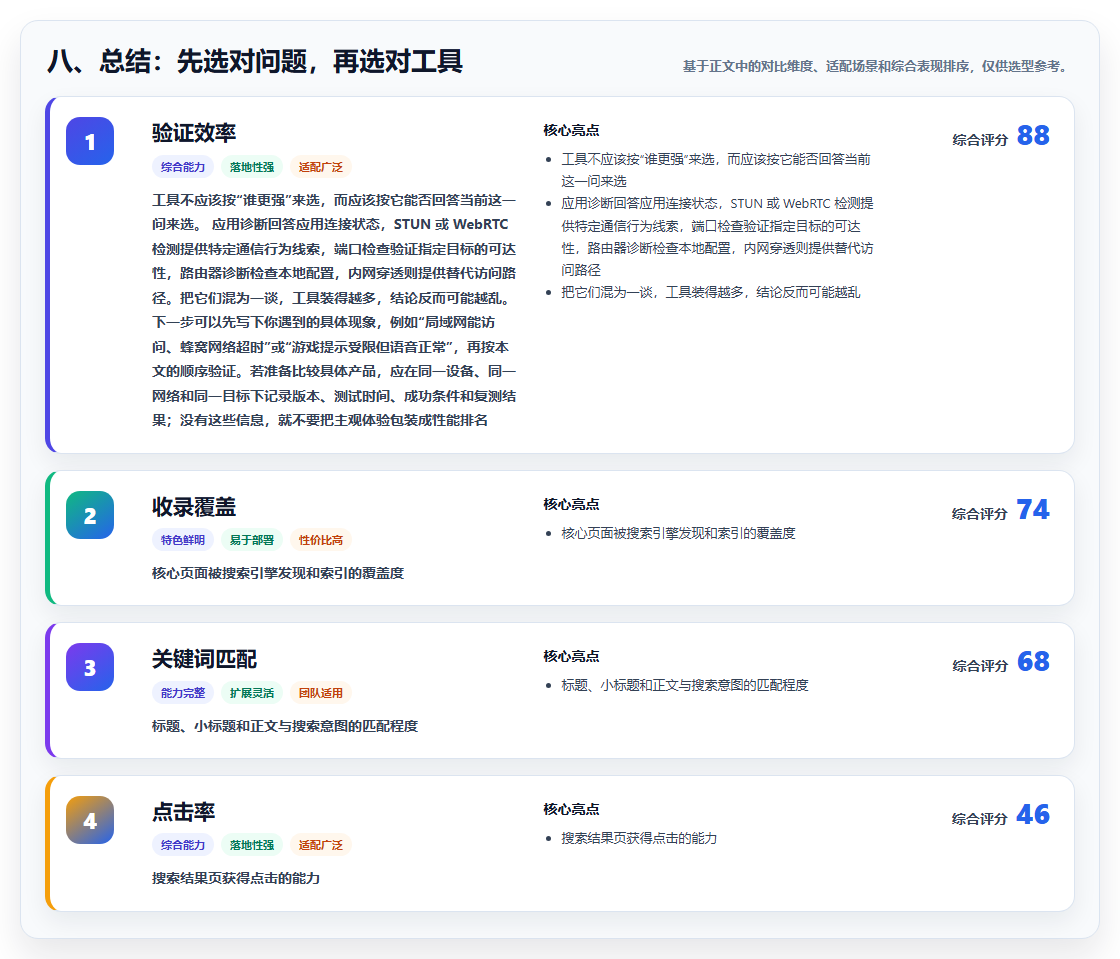Select the 易于部署 tag under 收录覆盖

click(251, 540)
